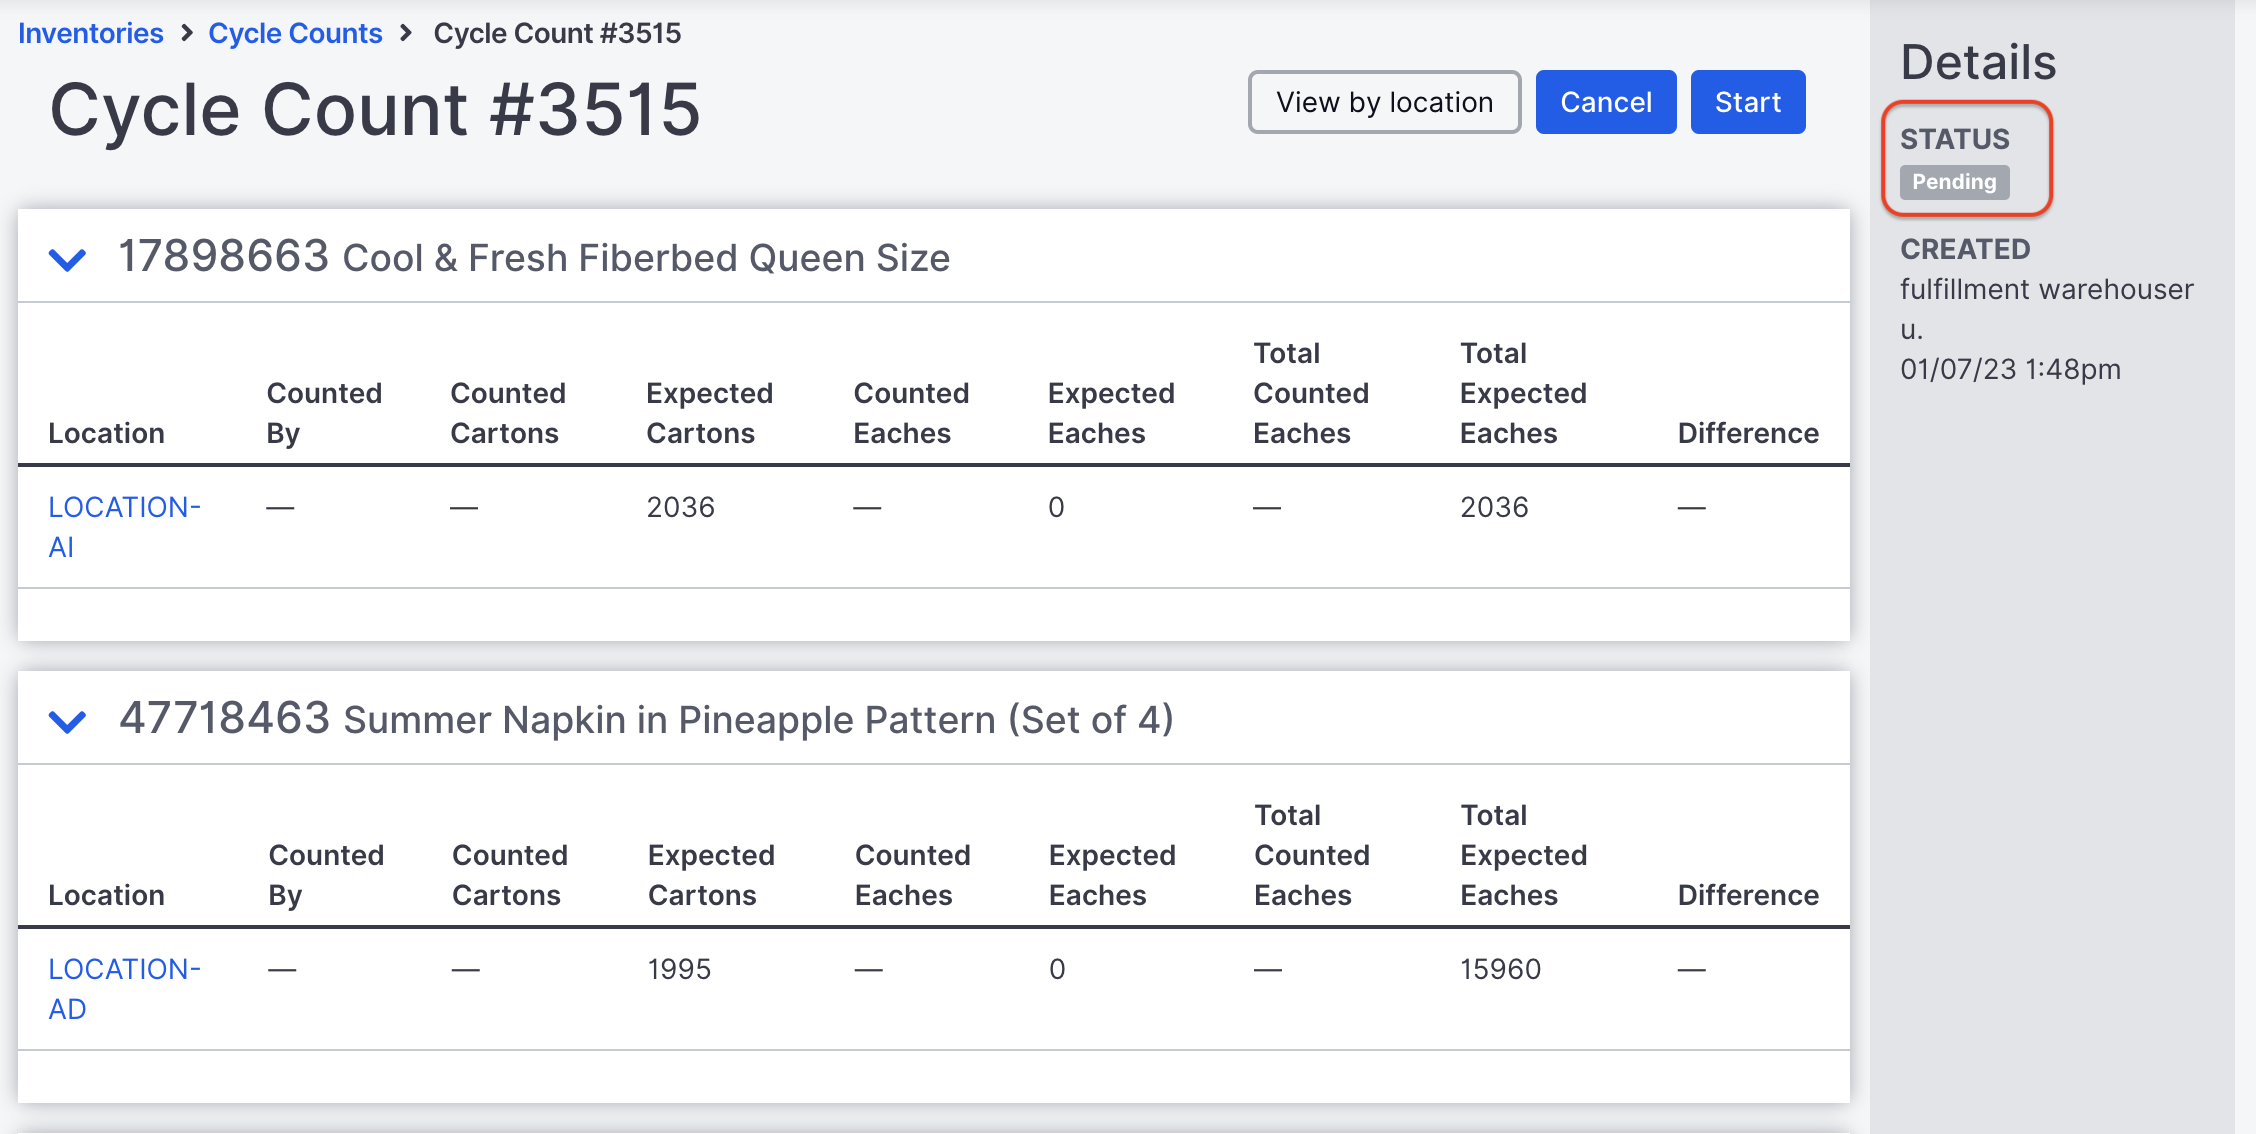Open LOCATION-AI details

coord(124,527)
